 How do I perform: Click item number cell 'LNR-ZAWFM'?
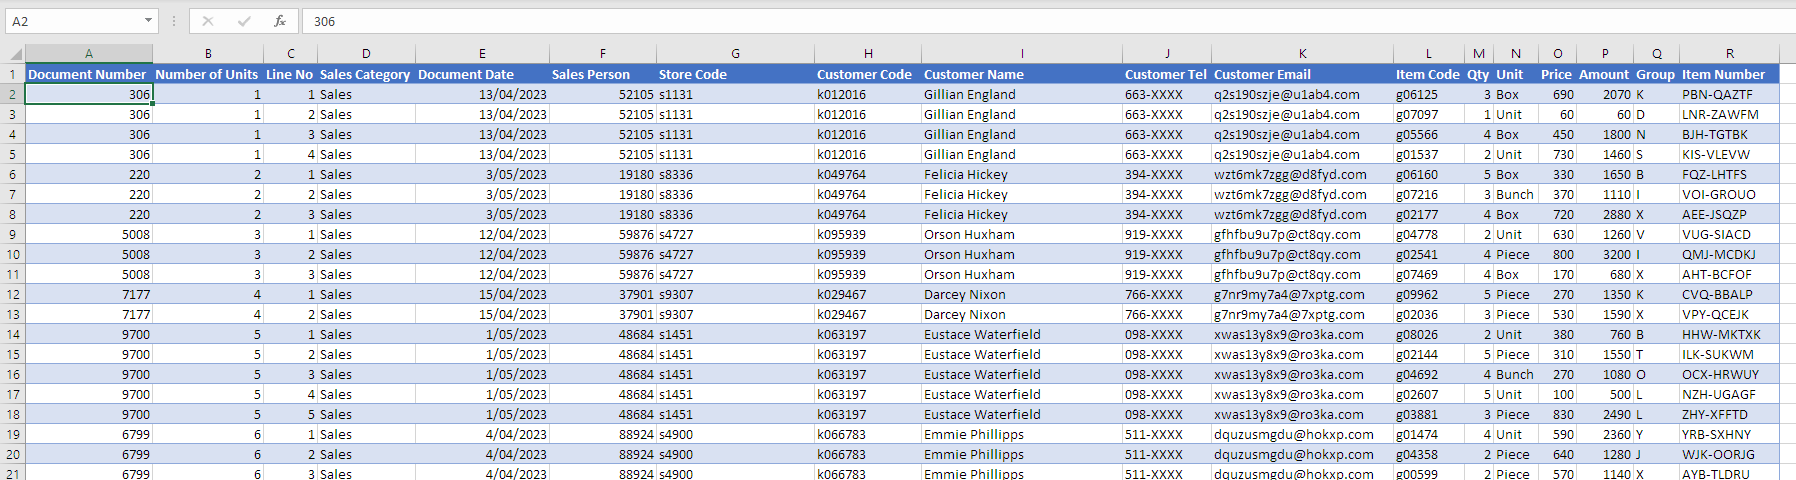coord(1730,114)
